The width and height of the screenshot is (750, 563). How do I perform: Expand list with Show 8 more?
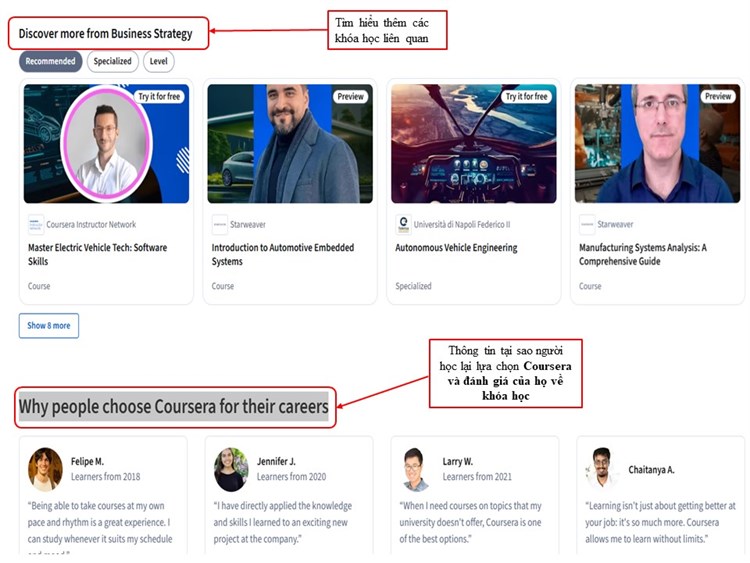click(x=49, y=326)
